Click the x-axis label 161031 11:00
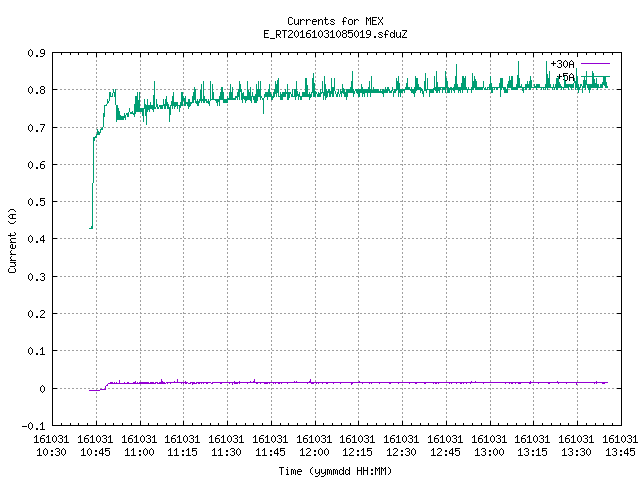This screenshot has height=480, width=640. click(139, 446)
